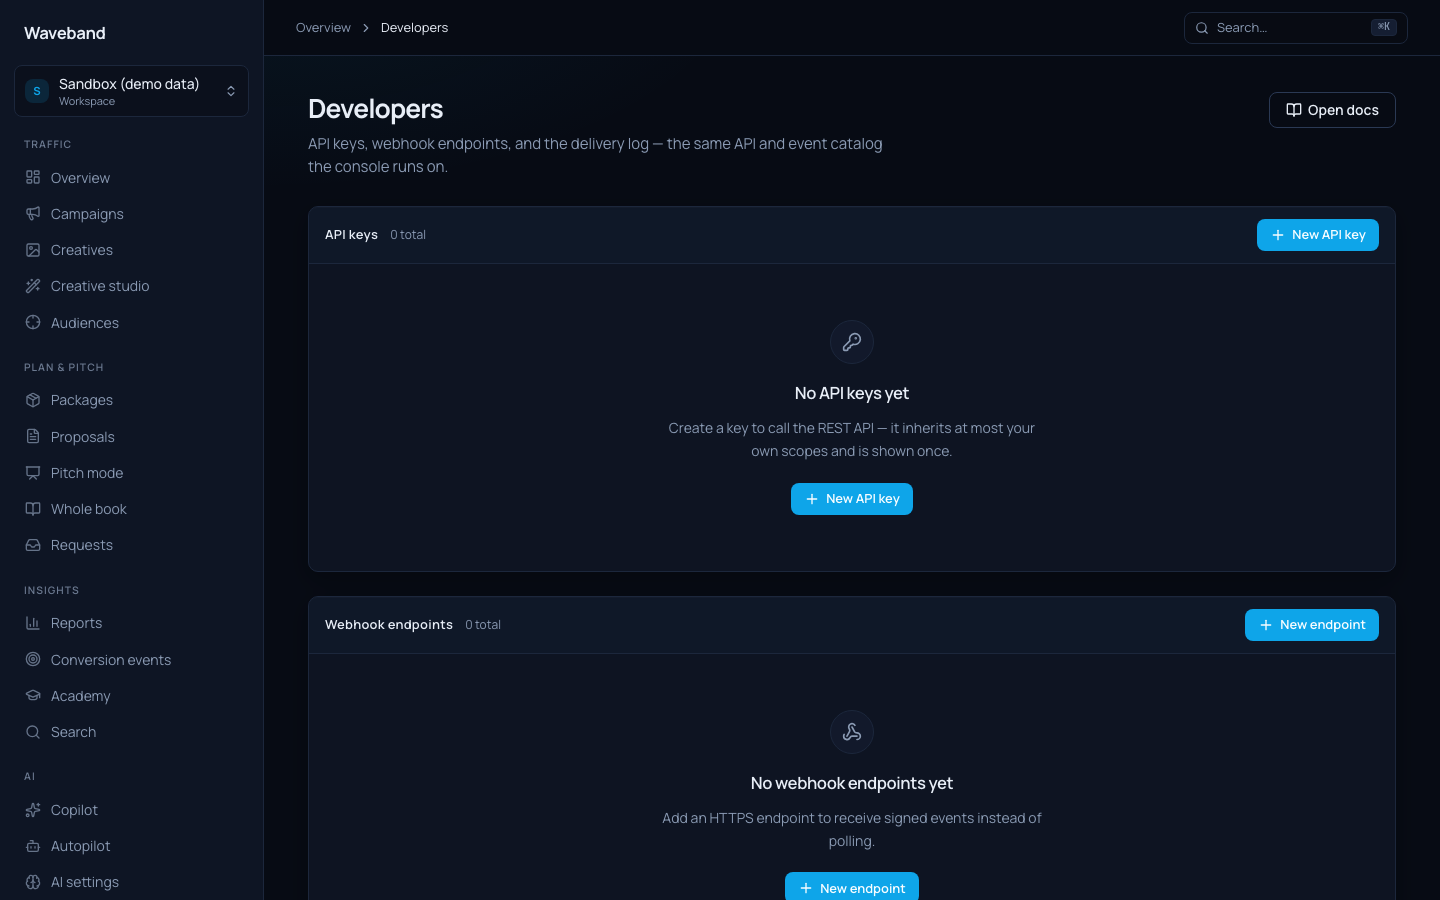Click "No webhook endpoints yet" heading

coord(852,783)
